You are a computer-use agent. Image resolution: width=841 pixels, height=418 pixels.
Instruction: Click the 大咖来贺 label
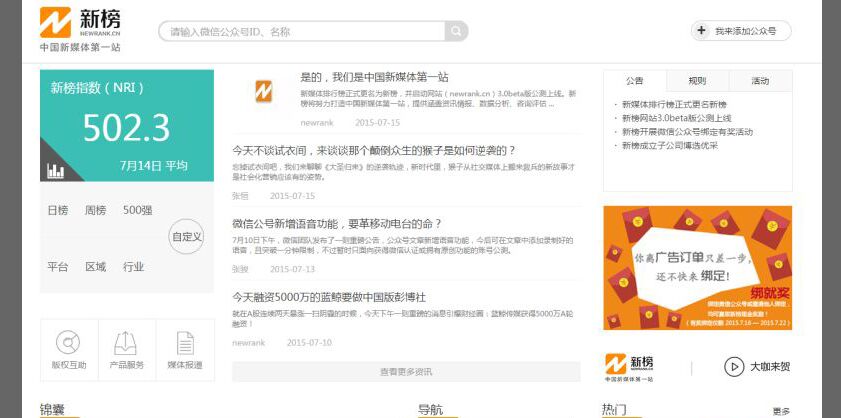(770, 367)
